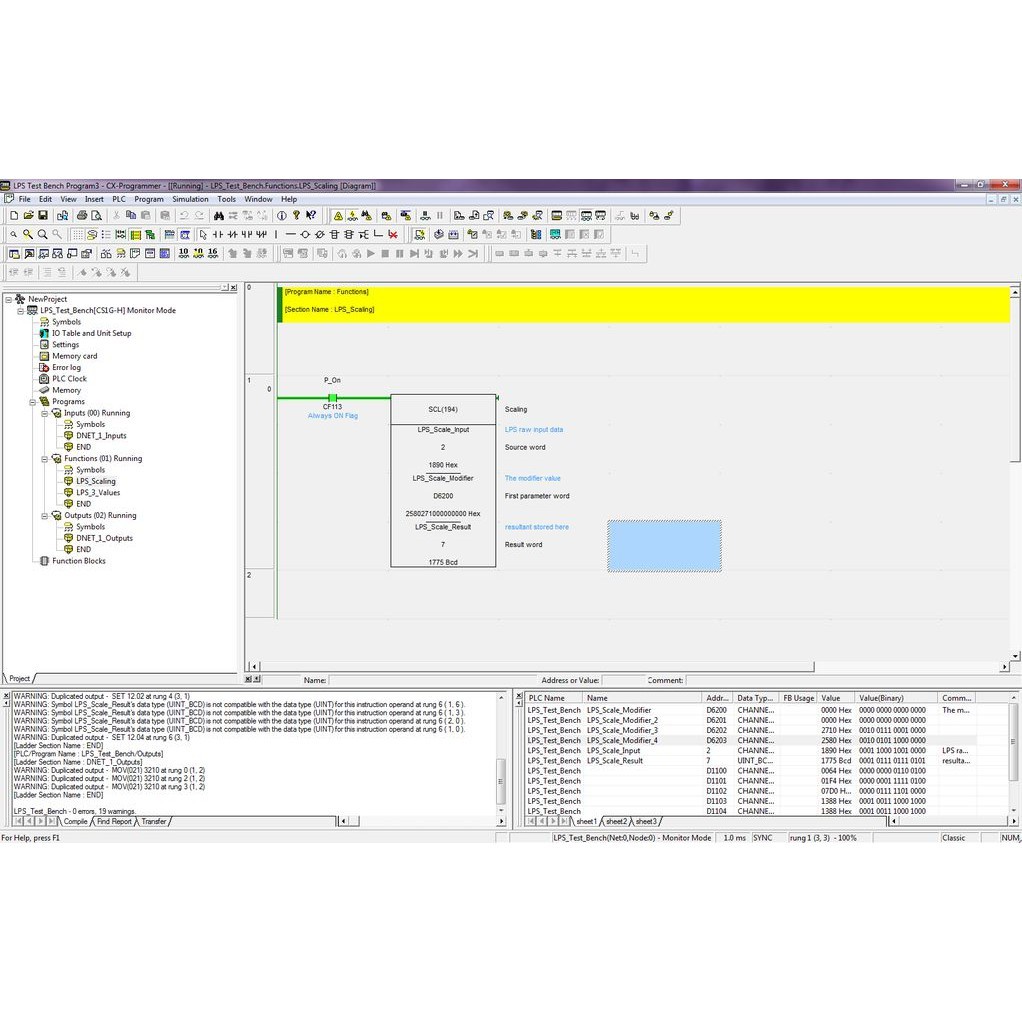This screenshot has width=1022, height=1022.
Task: Select the SCL(194) instruction block
Action: pyautogui.click(x=443, y=480)
